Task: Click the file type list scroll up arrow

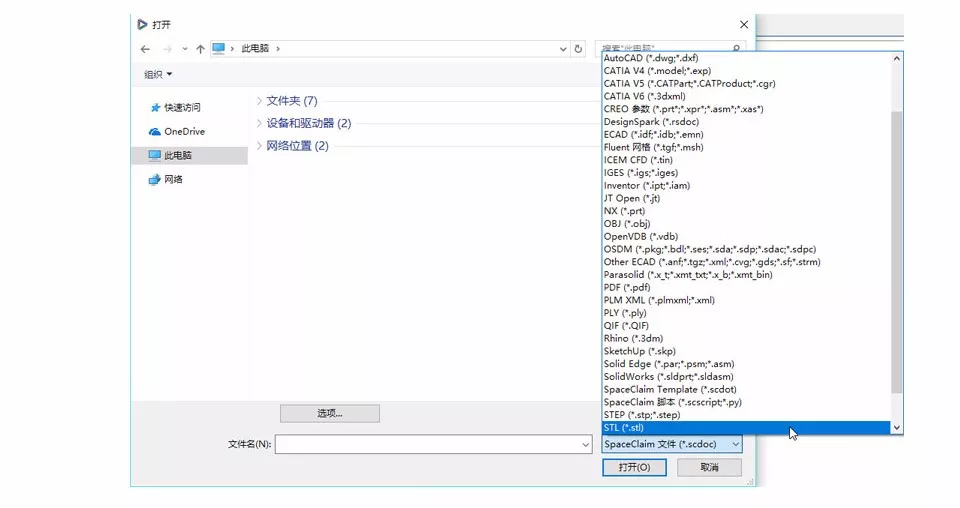Action: click(x=896, y=59)
